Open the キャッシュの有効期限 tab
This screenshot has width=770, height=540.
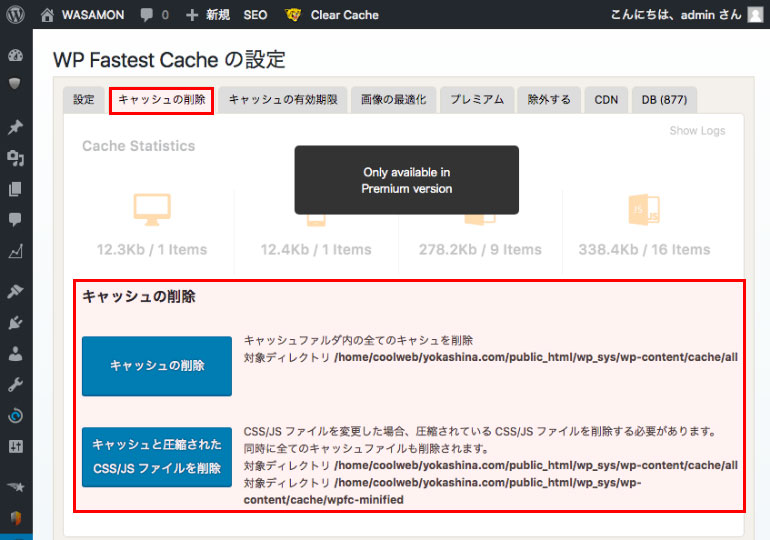coord(283,100)
